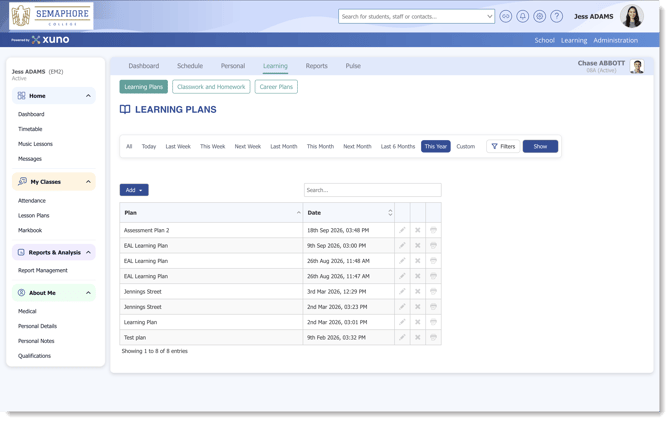Edit the Jennings Street plan dated 3rd Mar
This screenshot has width=670, height=422.
[x=402, y=292]
